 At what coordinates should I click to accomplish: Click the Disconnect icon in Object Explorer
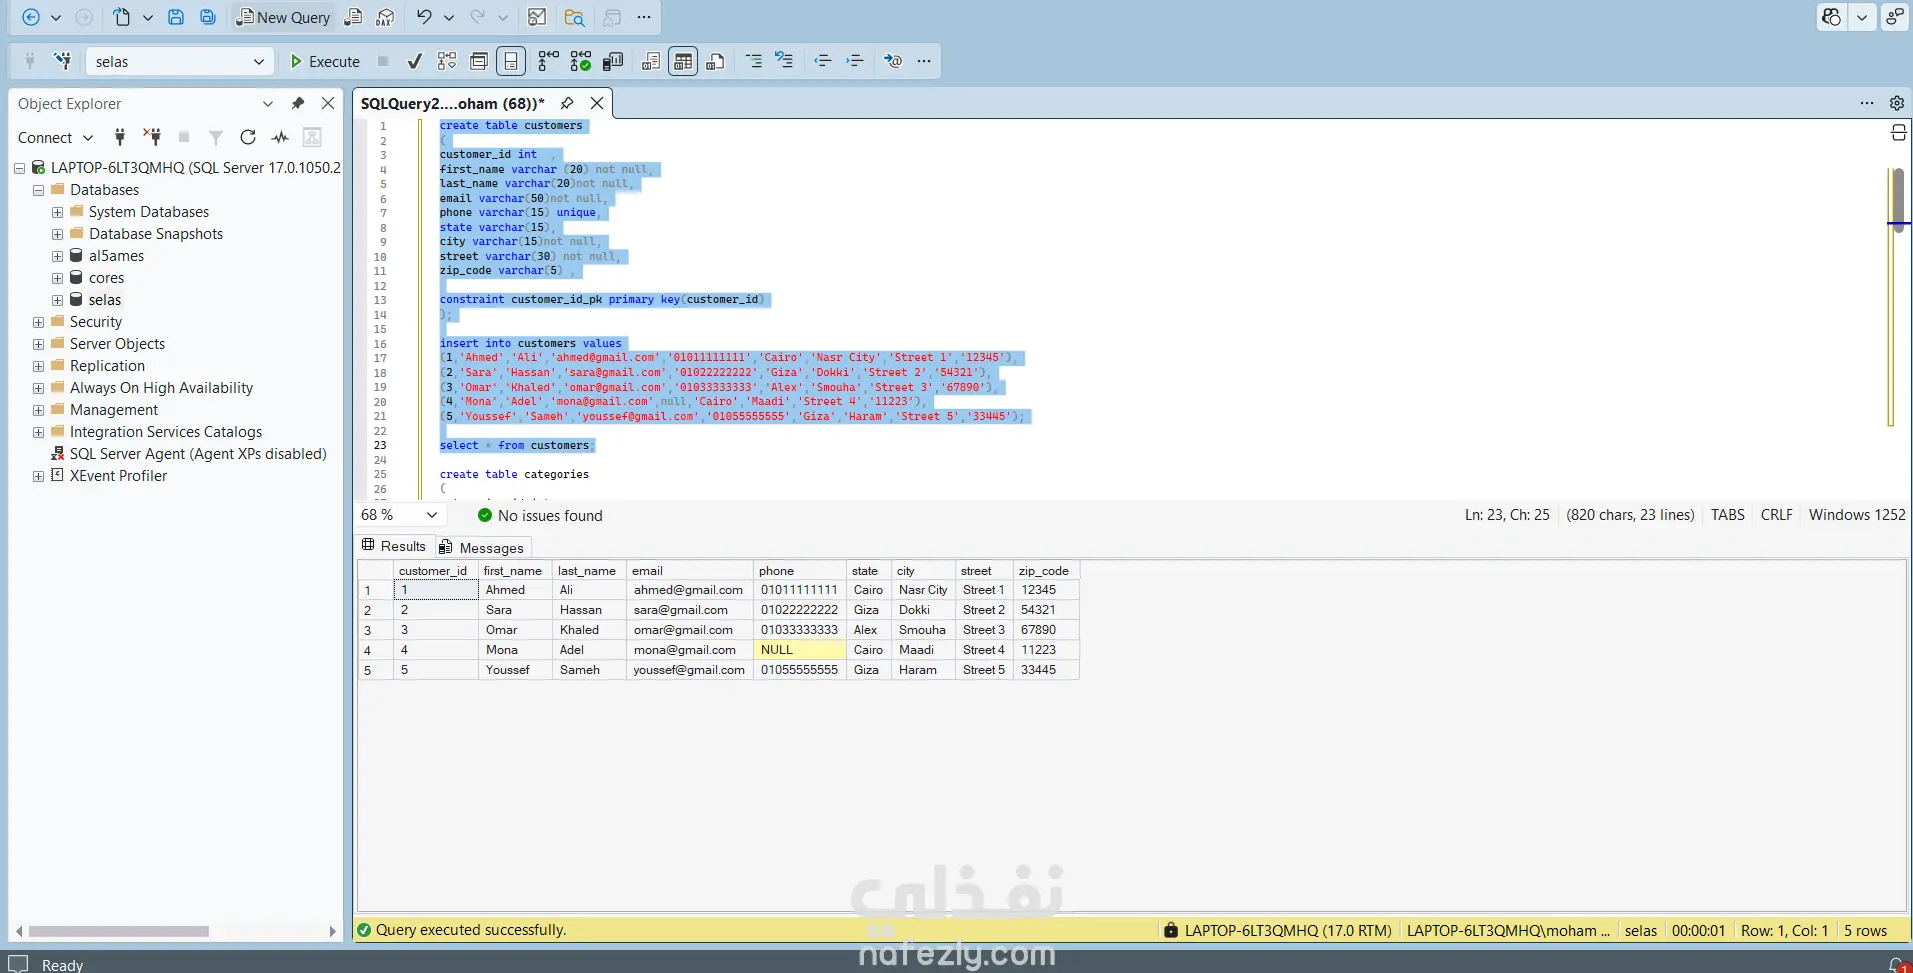(152, 137)
